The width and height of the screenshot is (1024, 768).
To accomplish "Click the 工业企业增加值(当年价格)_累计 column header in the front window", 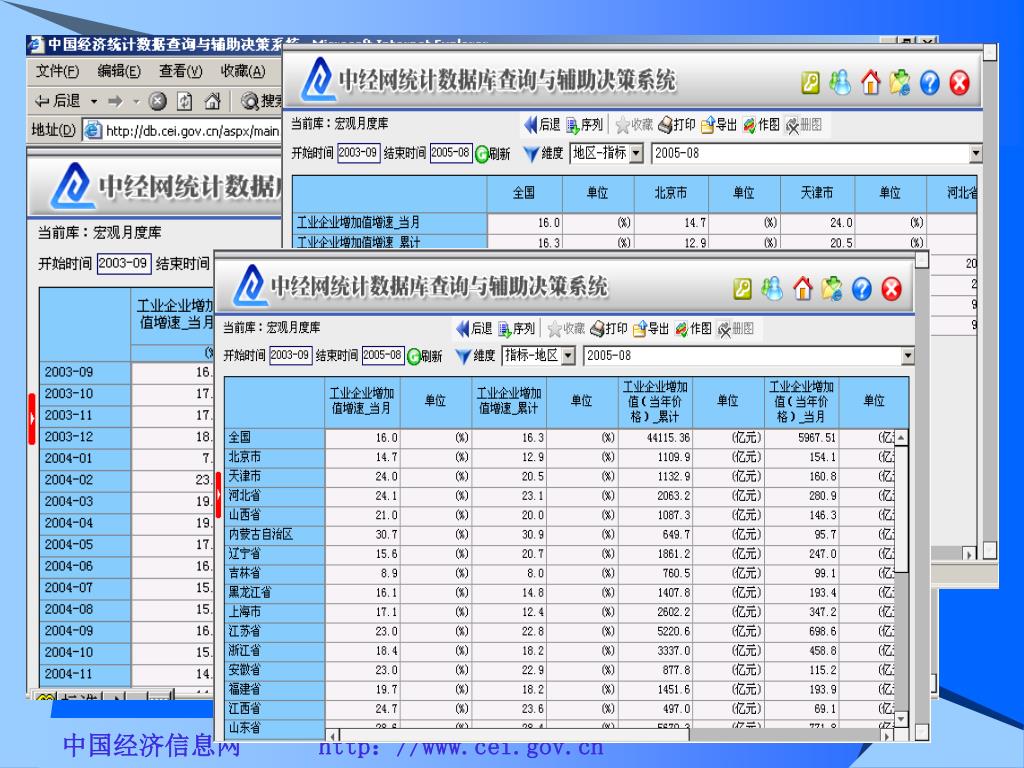I will click(655, 402).
